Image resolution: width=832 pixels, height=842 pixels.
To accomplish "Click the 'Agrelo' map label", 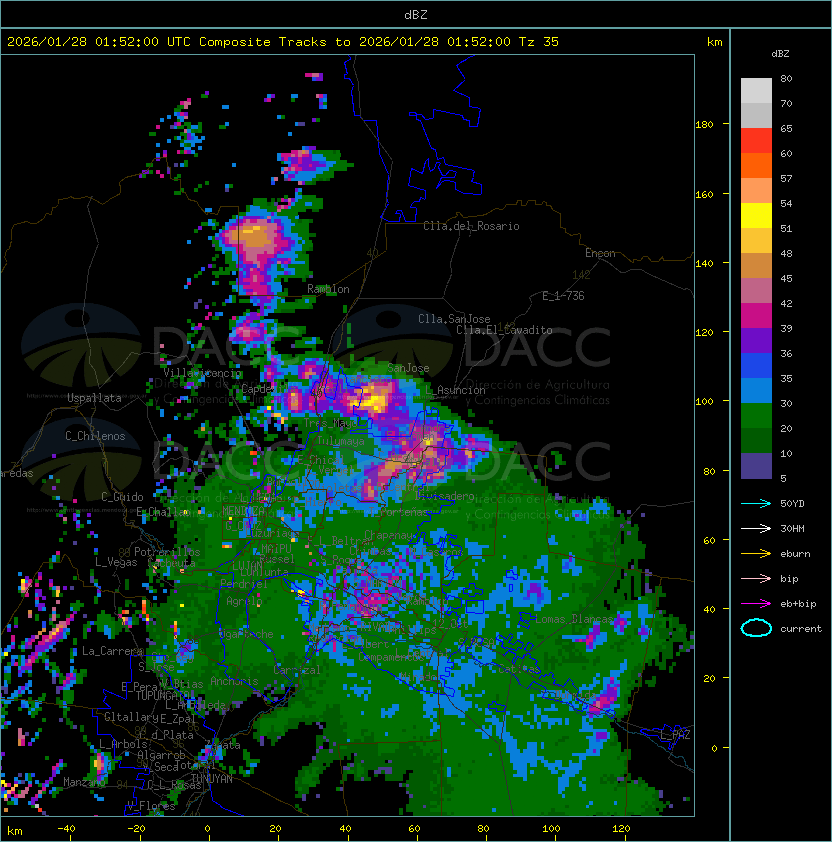I will [244, 601].
